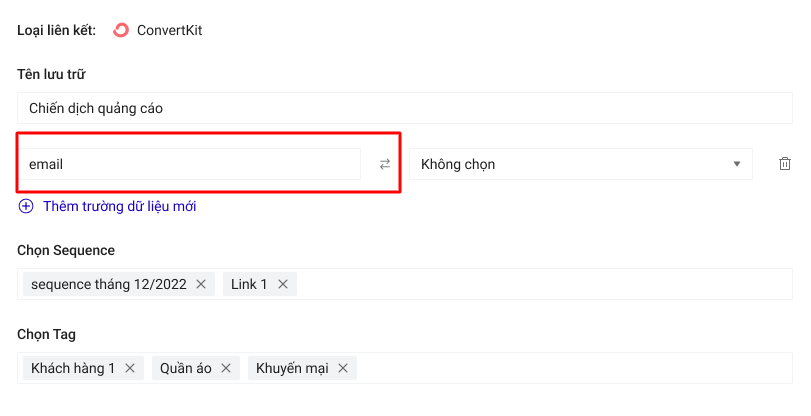Delete the email field mapping row

tap(785, 164)
